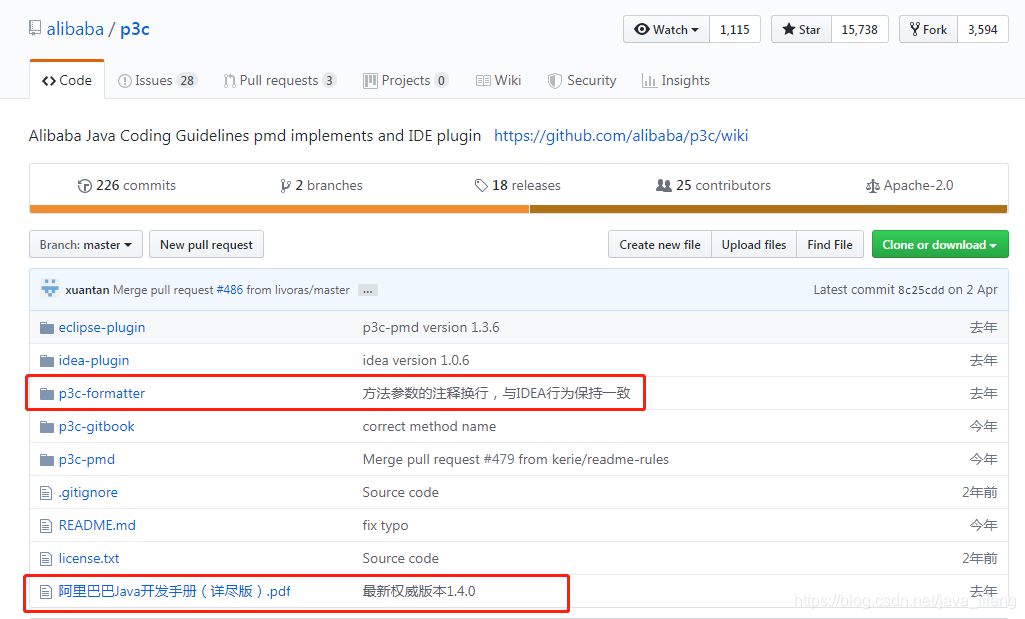Screen dimensions: 1025x619
Task: Star the p3c repository
Action: click(801, 30)
